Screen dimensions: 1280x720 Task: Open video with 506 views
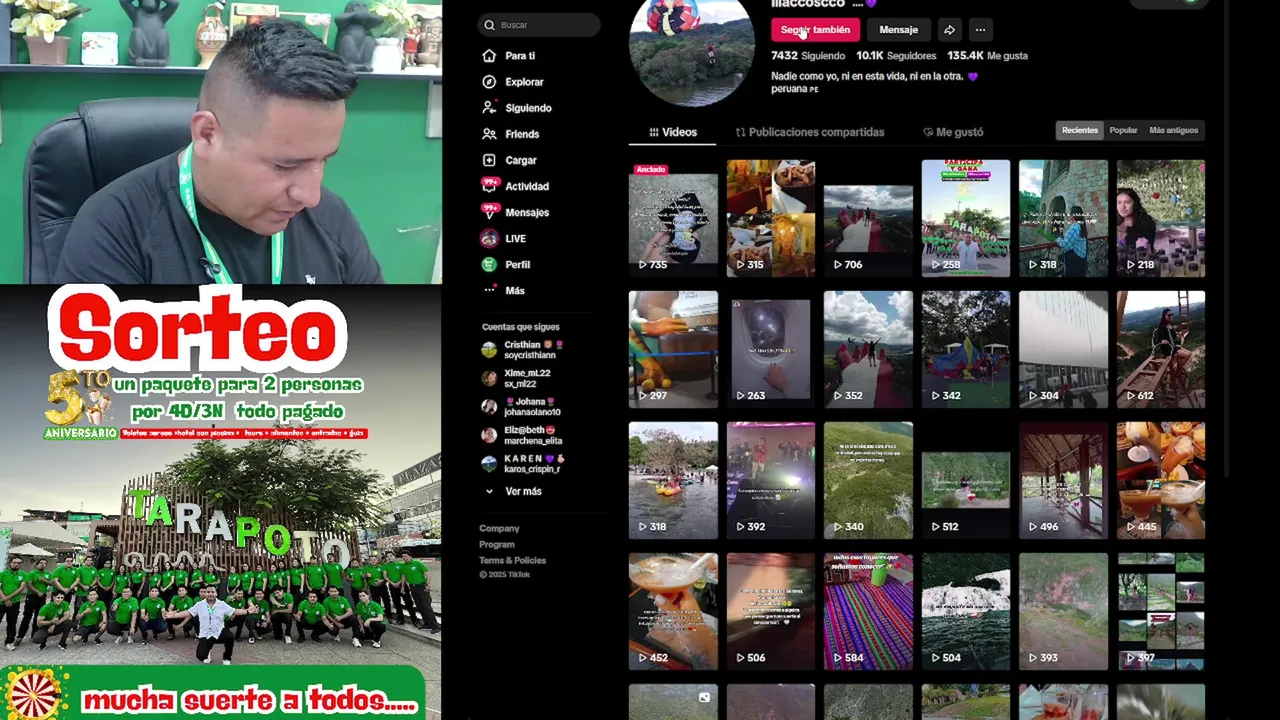(770, 611)
